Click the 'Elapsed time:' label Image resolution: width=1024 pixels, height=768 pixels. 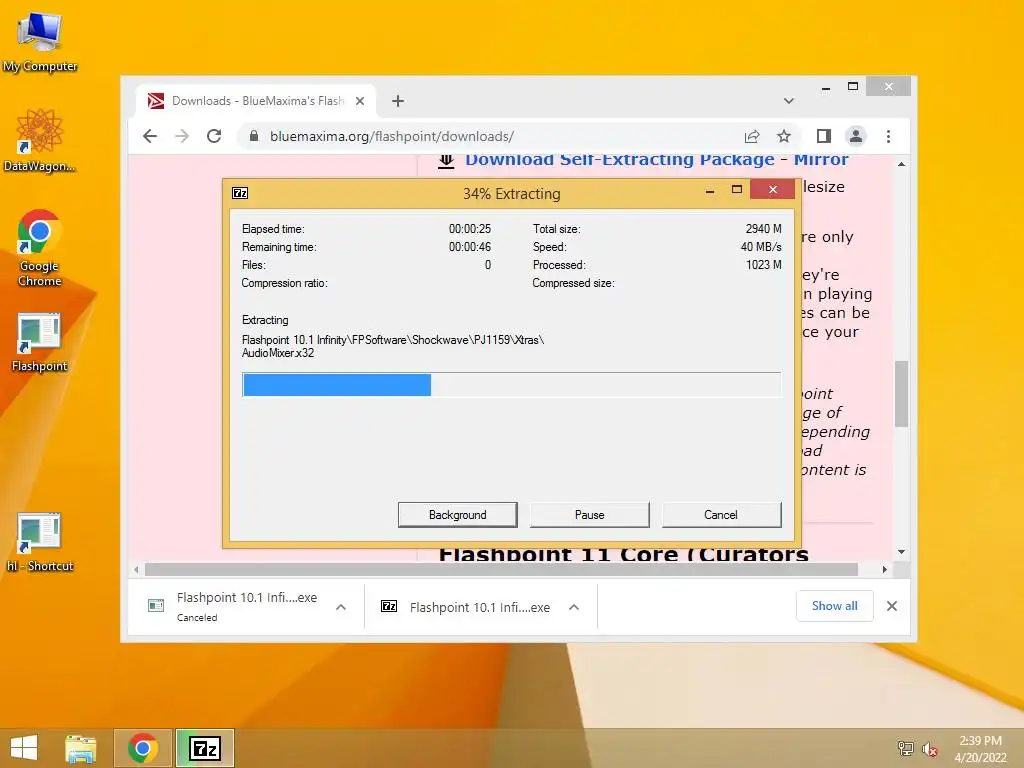point(273,229)
